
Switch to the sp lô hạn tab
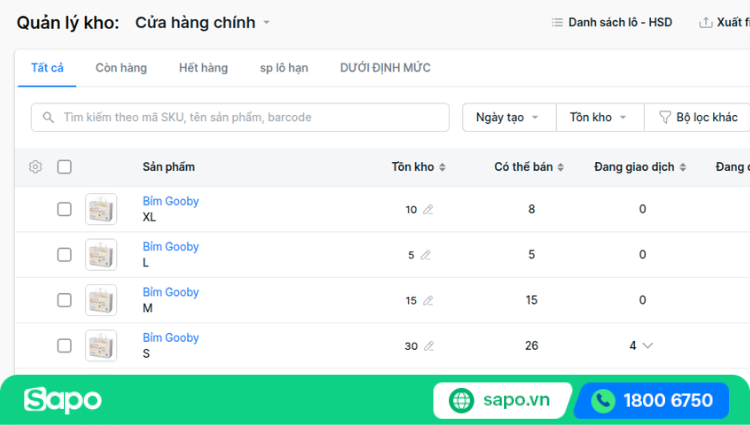point(284,68)
